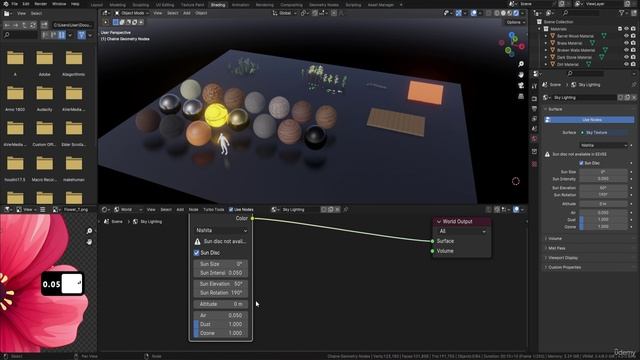Viewport: 640px width, 360px height.
Task: Open the All target dropdown in World Output node
Action: [462, 231]
